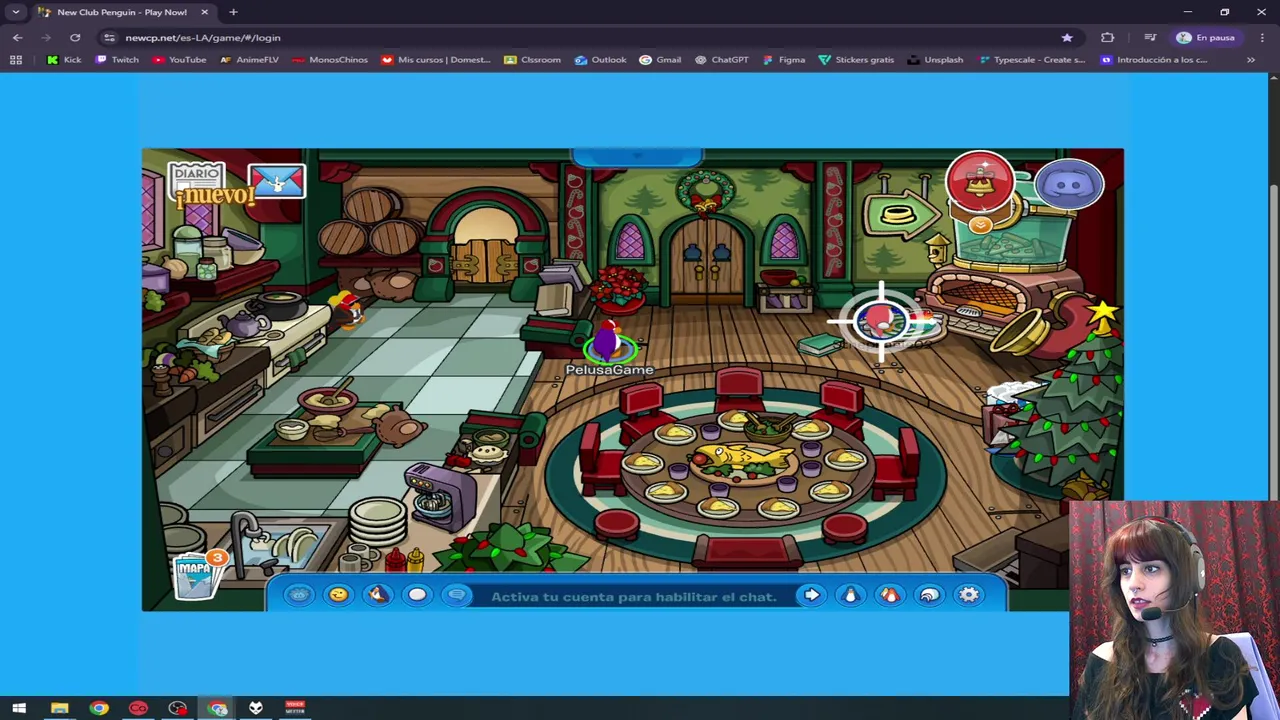1280x720 pixels.
Task: Open the Windows Start menu
Action: 19,708
